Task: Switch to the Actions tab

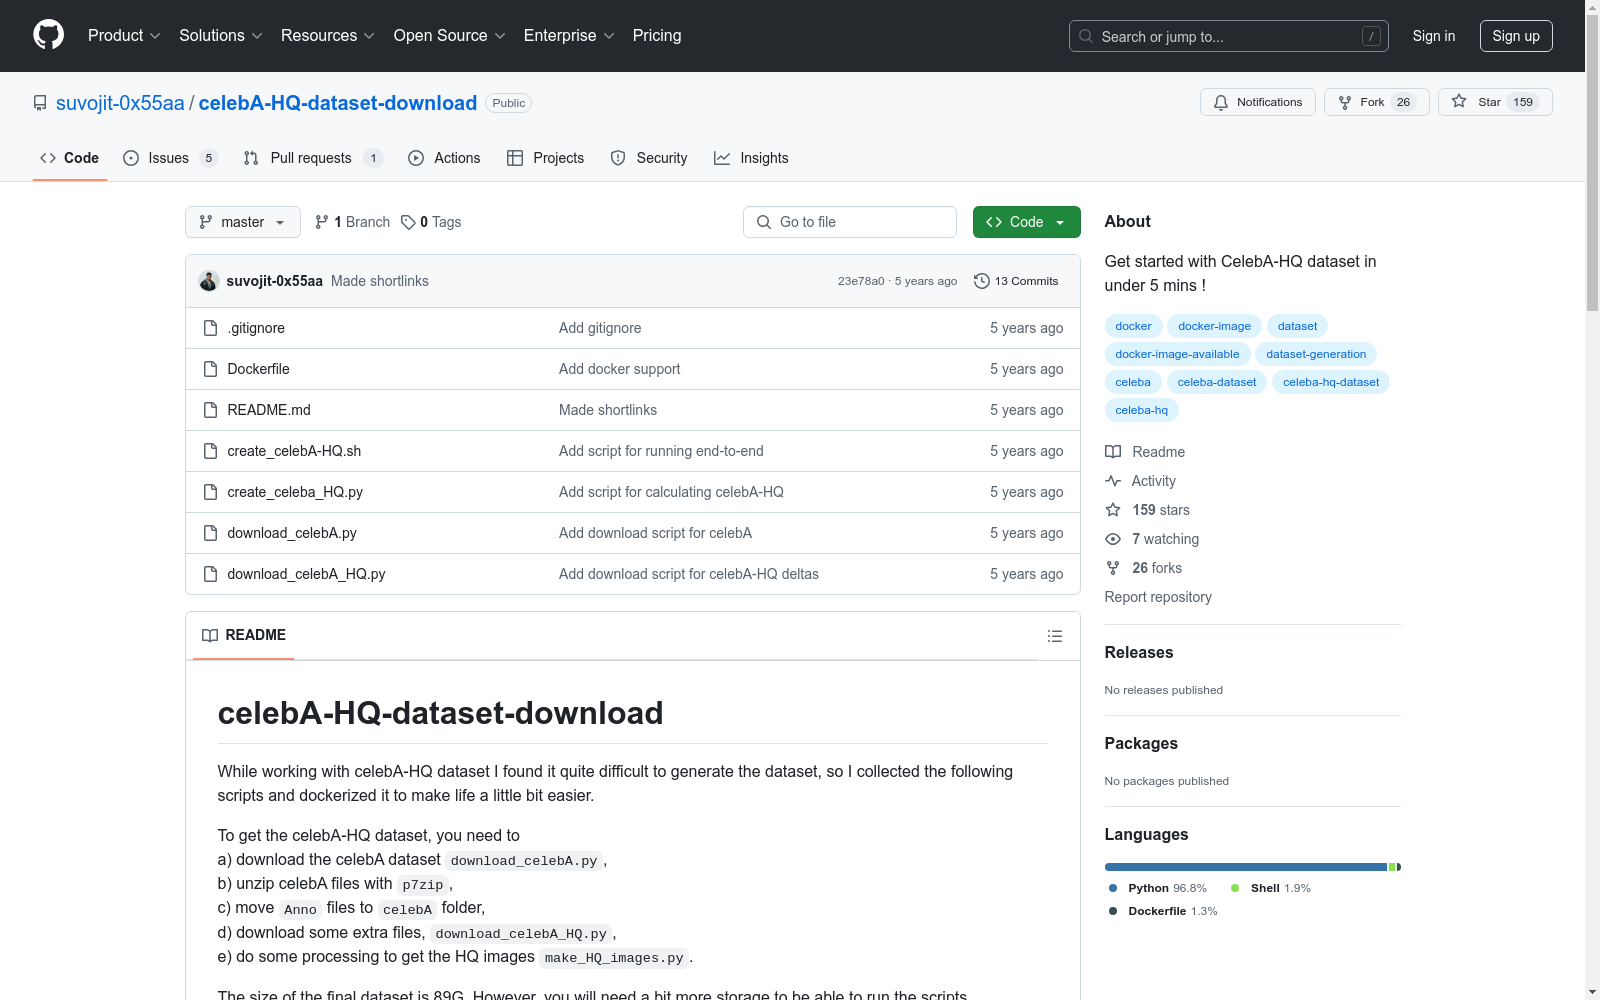Action: 444,158
